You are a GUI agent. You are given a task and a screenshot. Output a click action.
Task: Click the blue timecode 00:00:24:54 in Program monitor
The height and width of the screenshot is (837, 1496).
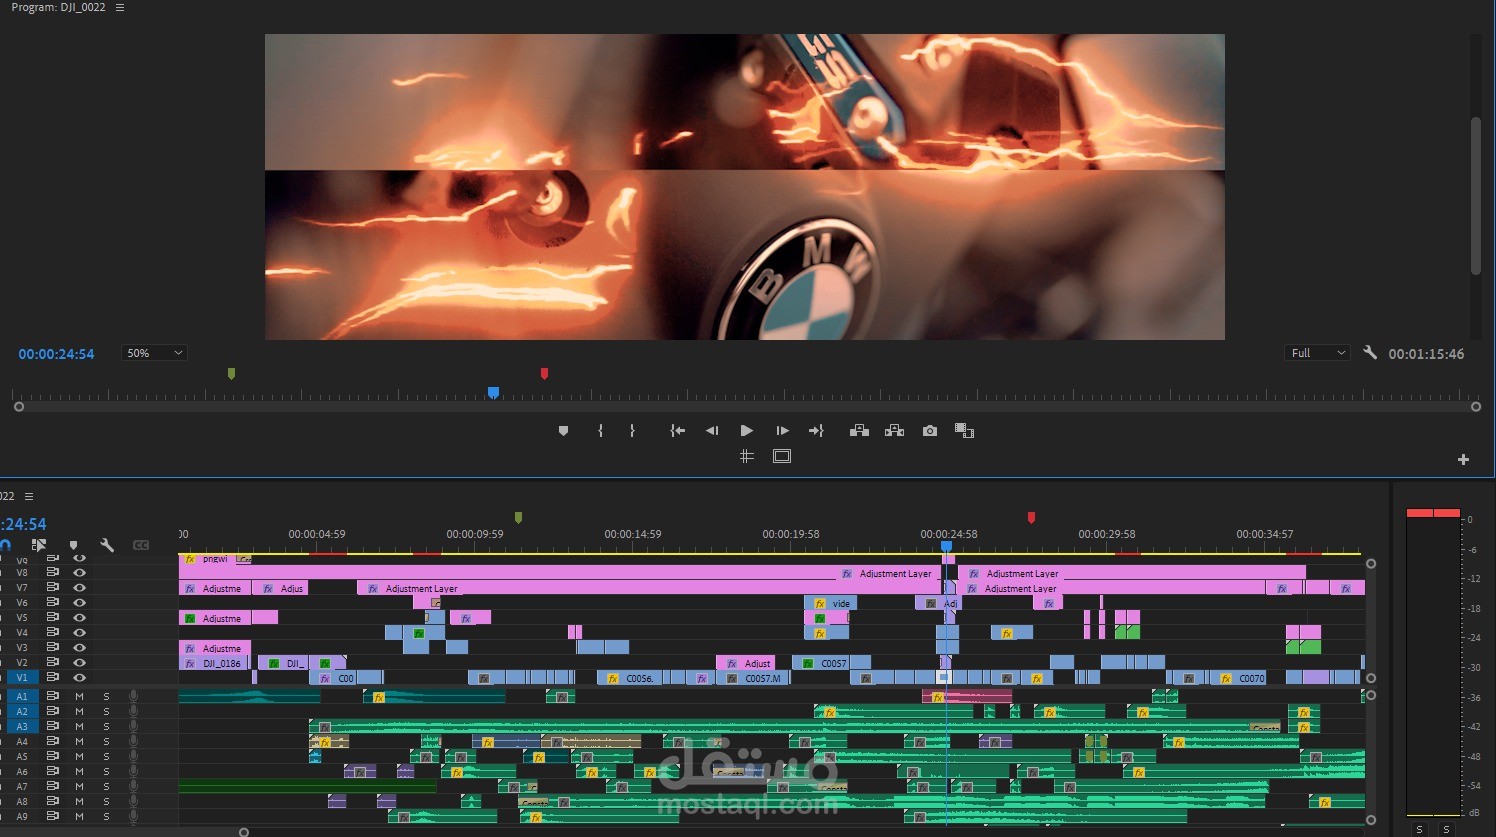coord(56,354)
